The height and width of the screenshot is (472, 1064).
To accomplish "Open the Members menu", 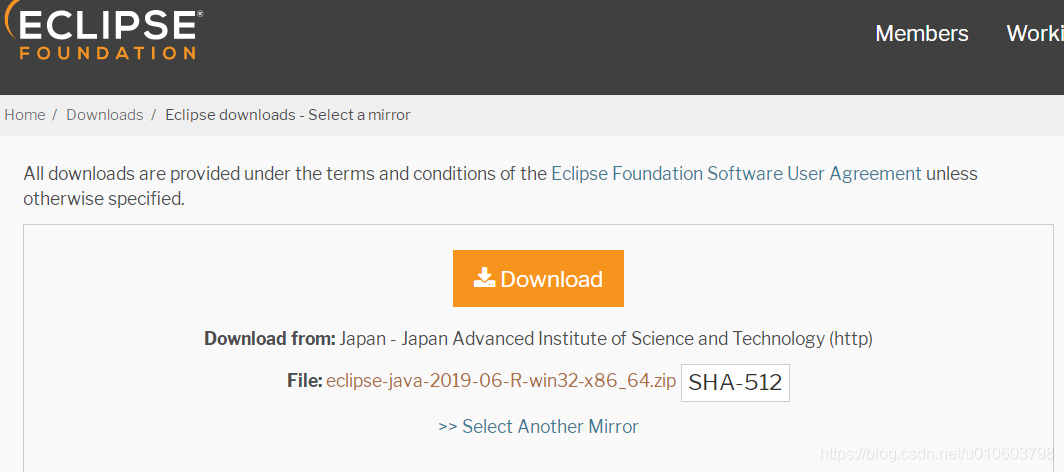I will (x=922, y=33).
